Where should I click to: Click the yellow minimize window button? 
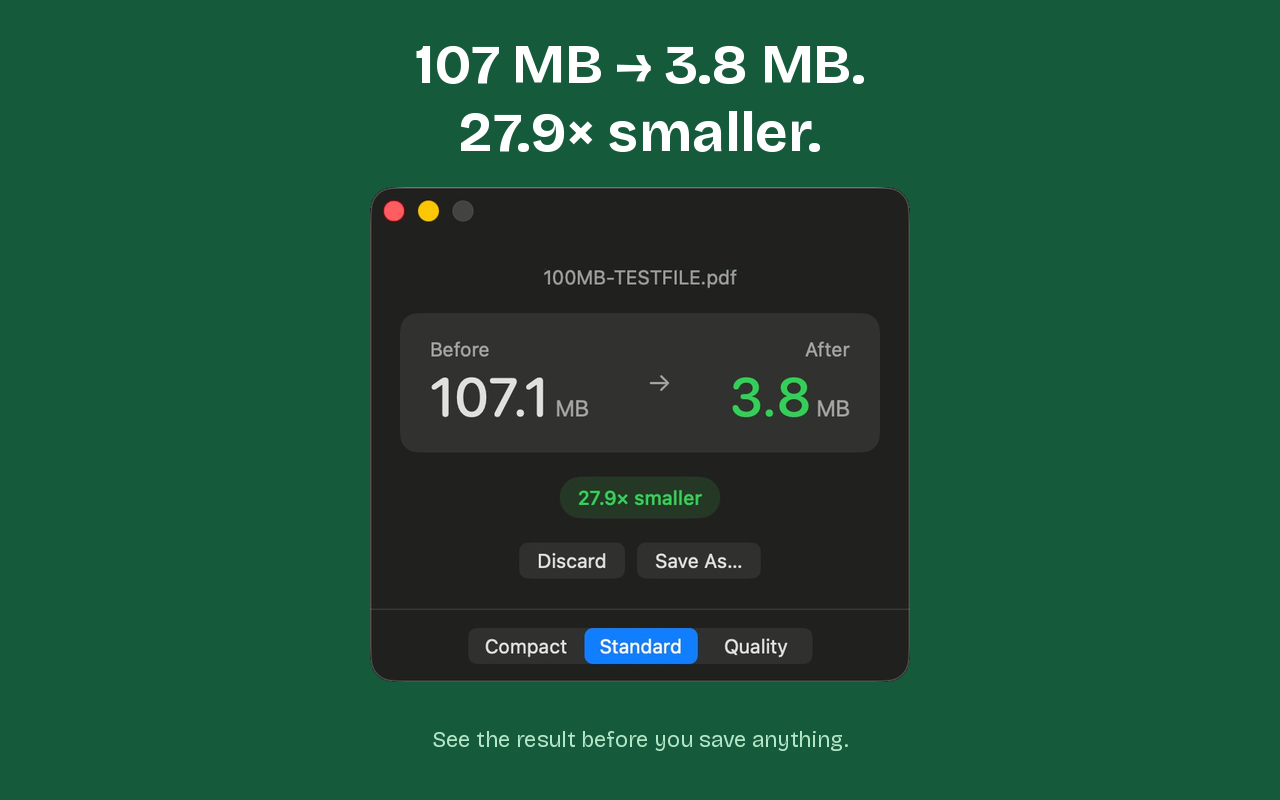pyautogui.click(x=428, y=211)
